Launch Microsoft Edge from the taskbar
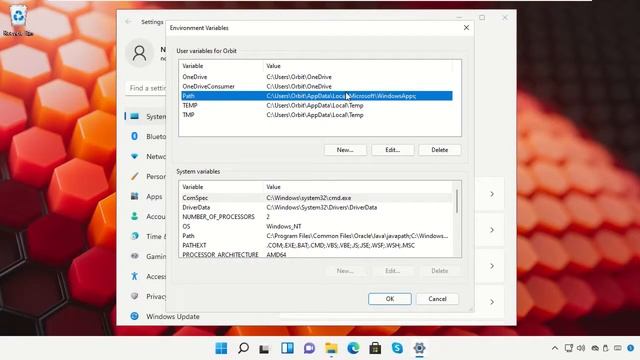Image resolution: width=640 pixels, height=360 pixels. pyautogui.click(x=353, y=348)
